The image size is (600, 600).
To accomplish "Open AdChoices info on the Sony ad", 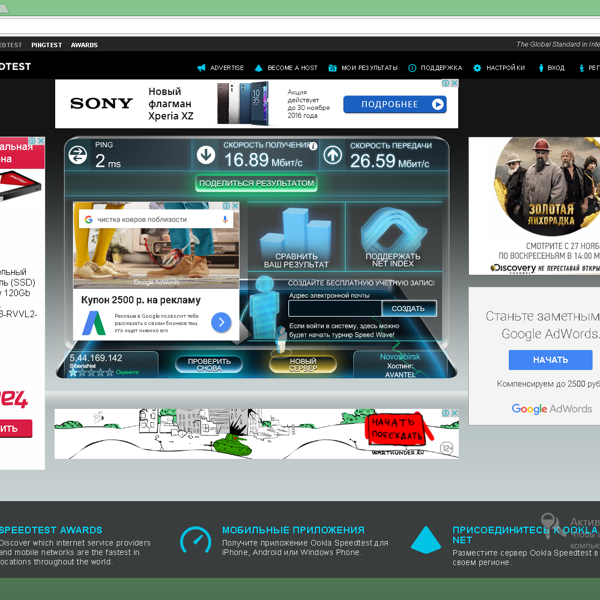I will [x=446, y=83].
